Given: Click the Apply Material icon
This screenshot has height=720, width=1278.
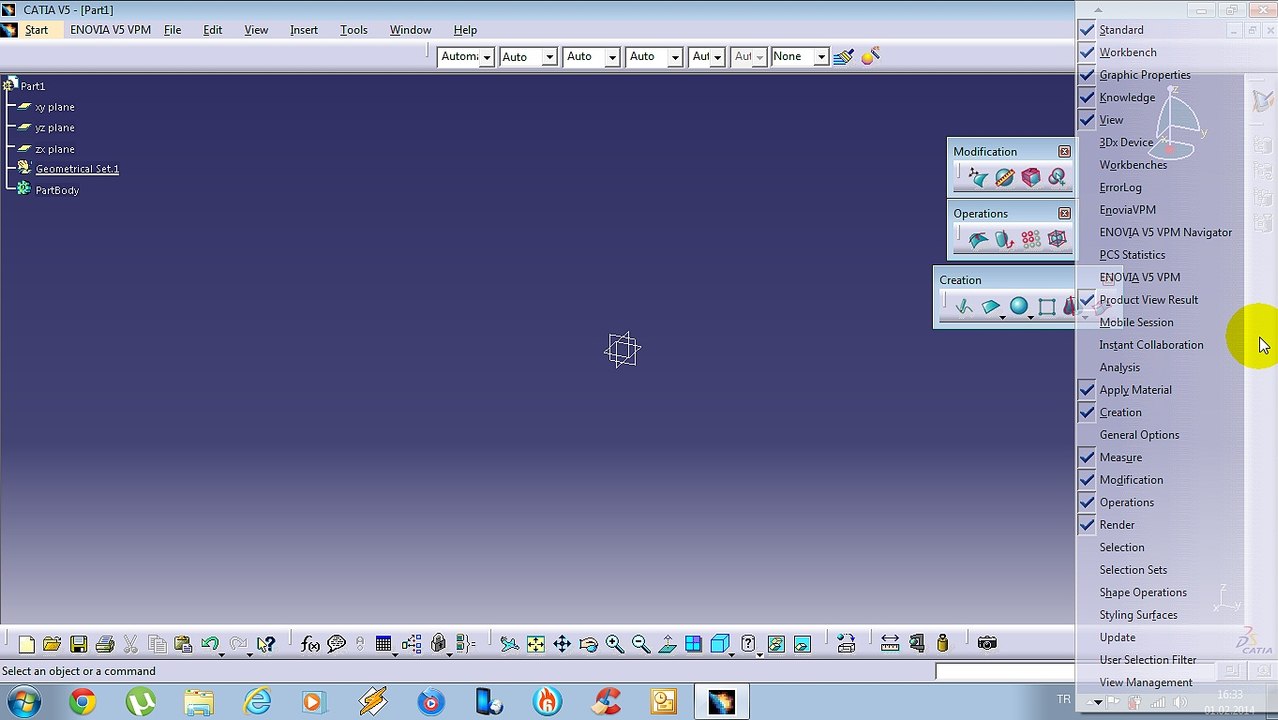Looking at the screenshot, I should click(846, 643).
